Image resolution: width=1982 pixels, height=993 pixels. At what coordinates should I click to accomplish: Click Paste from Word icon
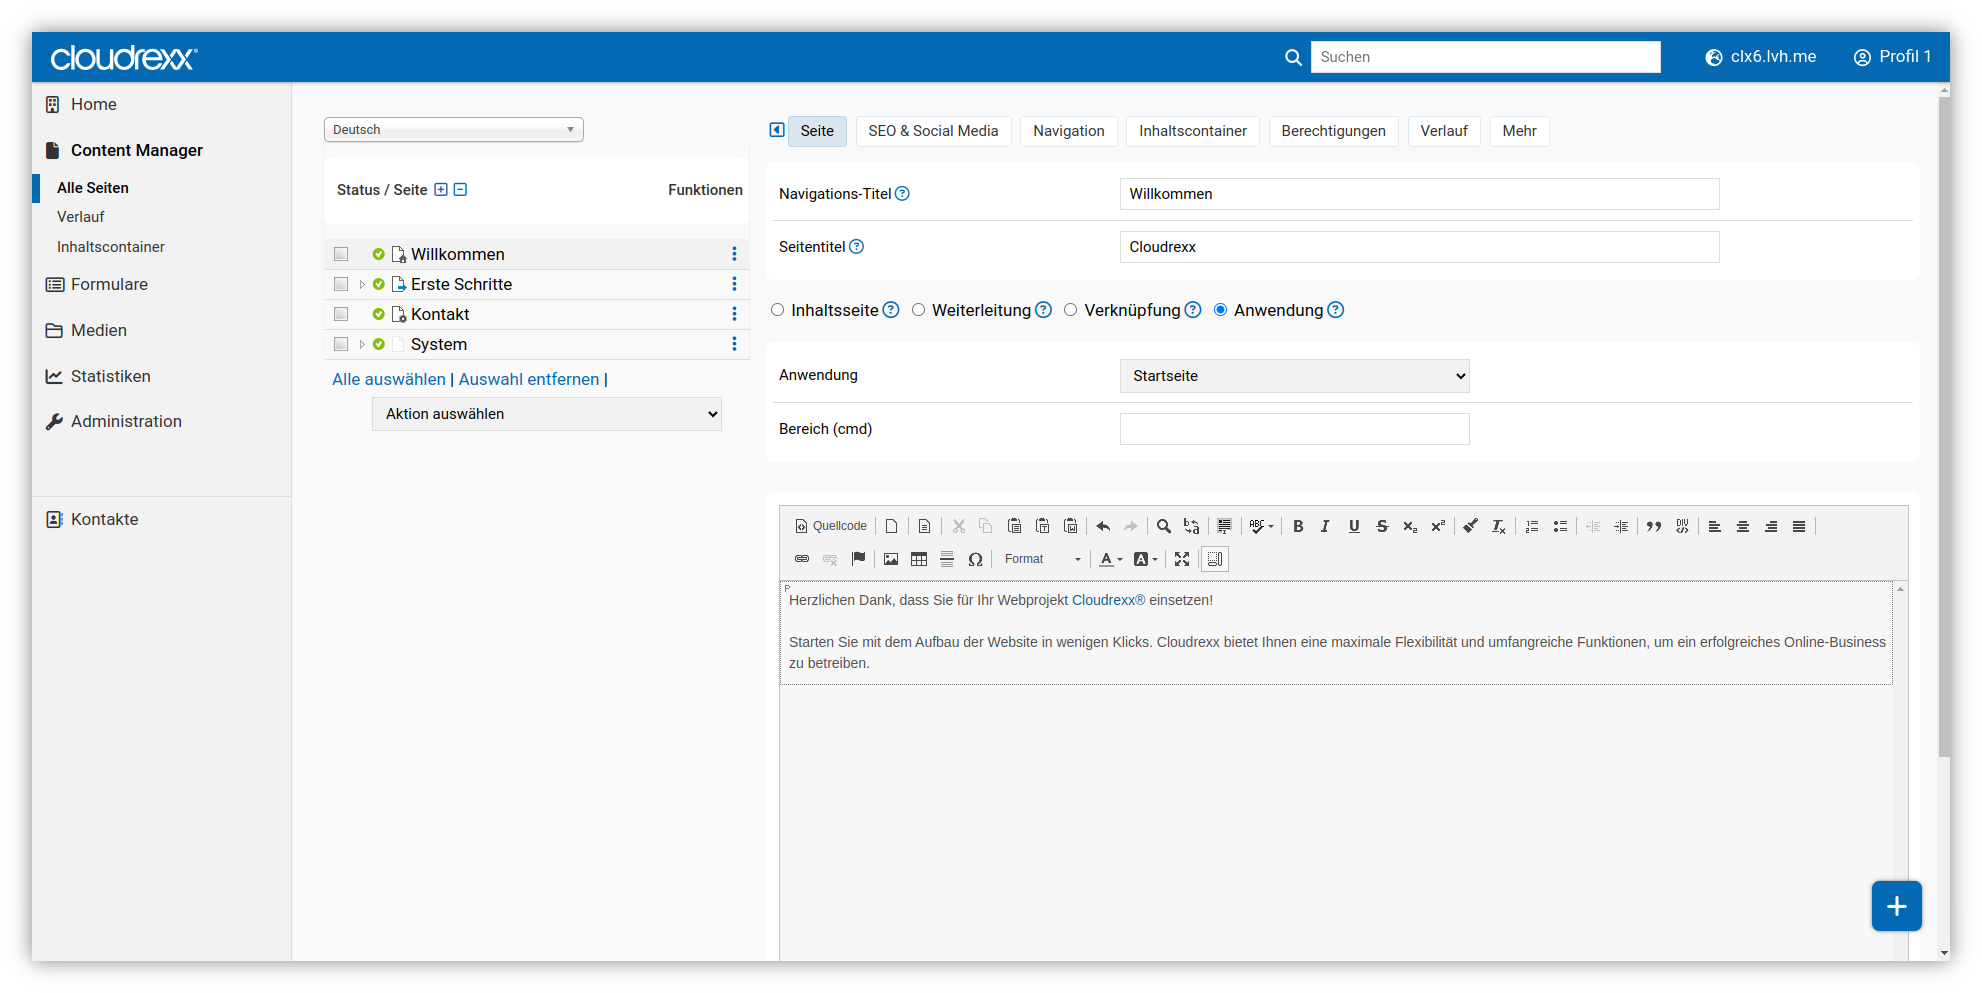point(1071,526)
